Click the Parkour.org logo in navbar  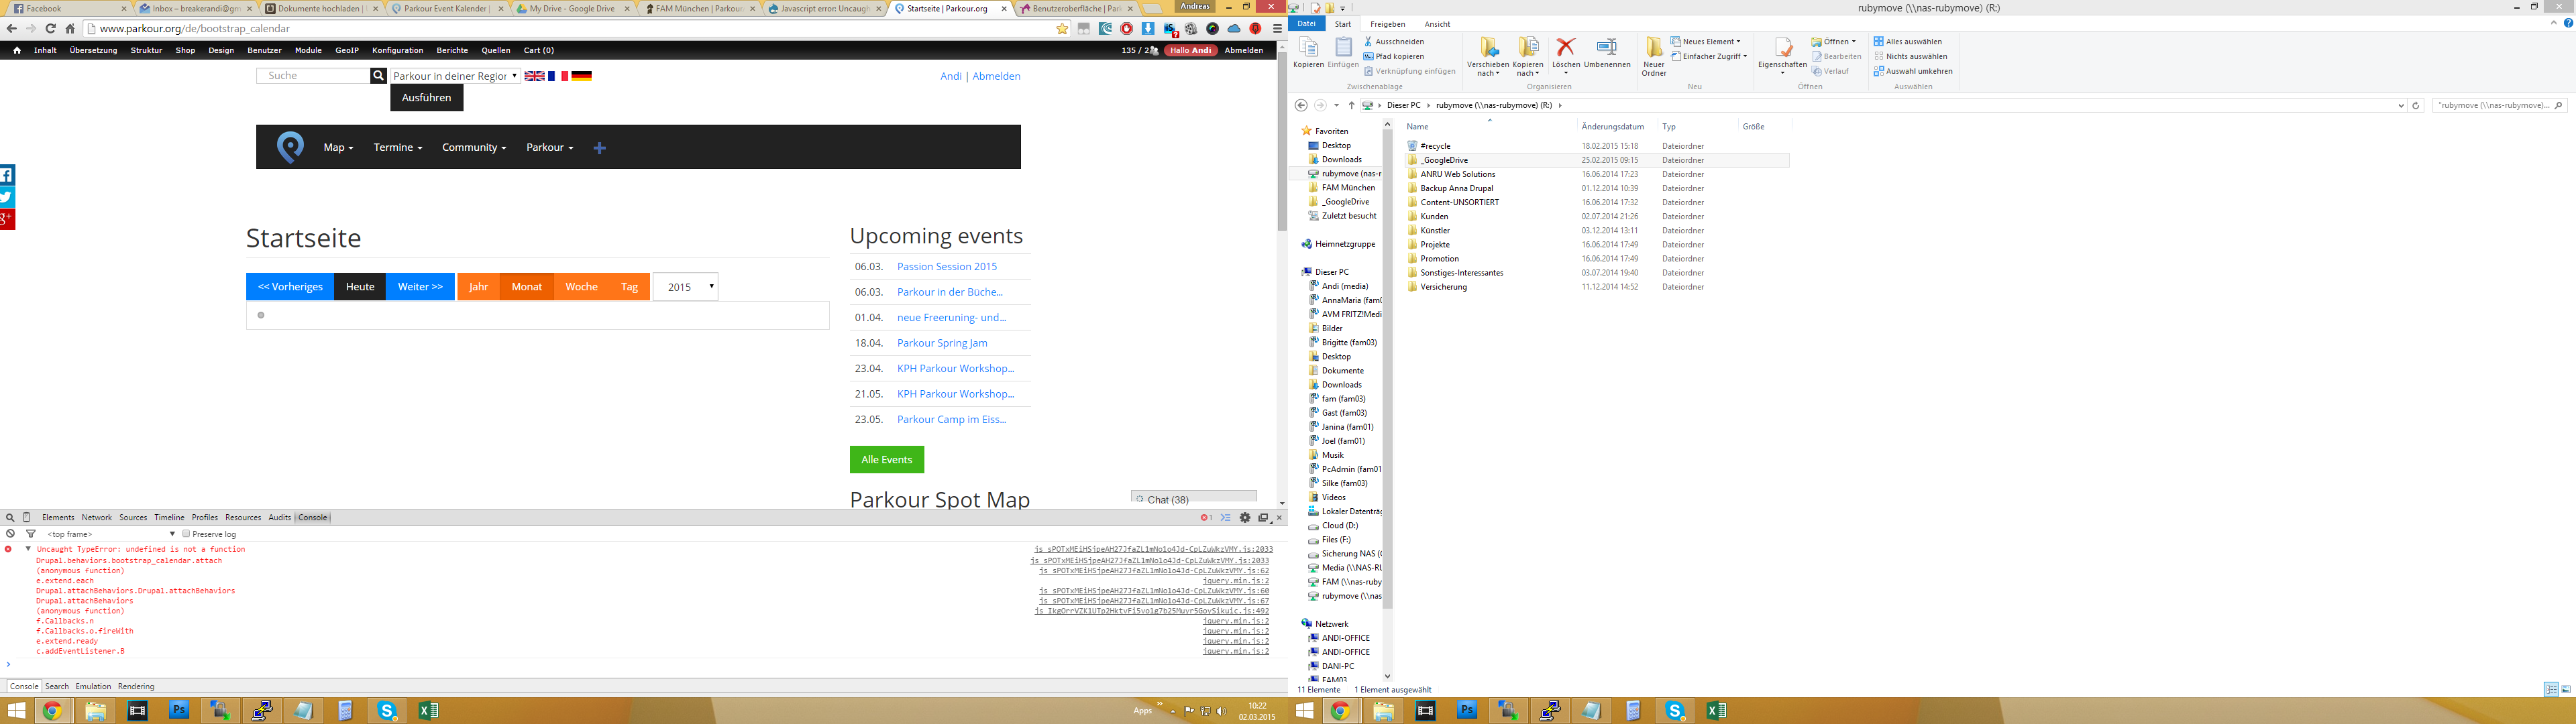290,147
